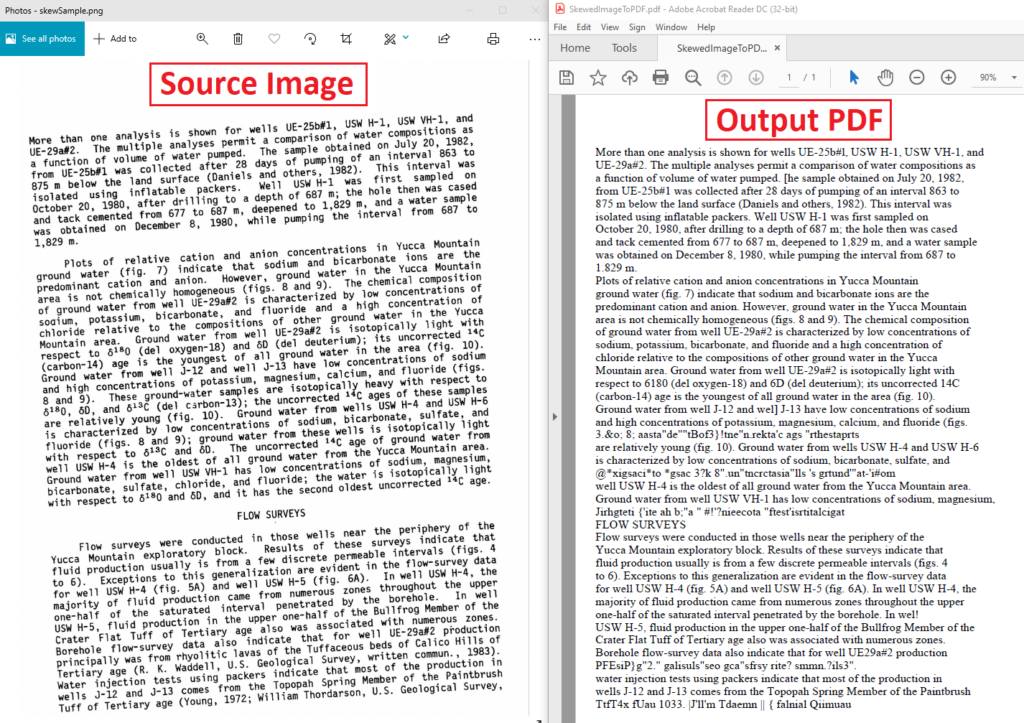The height and width of the screenshot is (723, 1024).
Task: Delete the skewSample.png image
Action: click(x=237, y=37)
